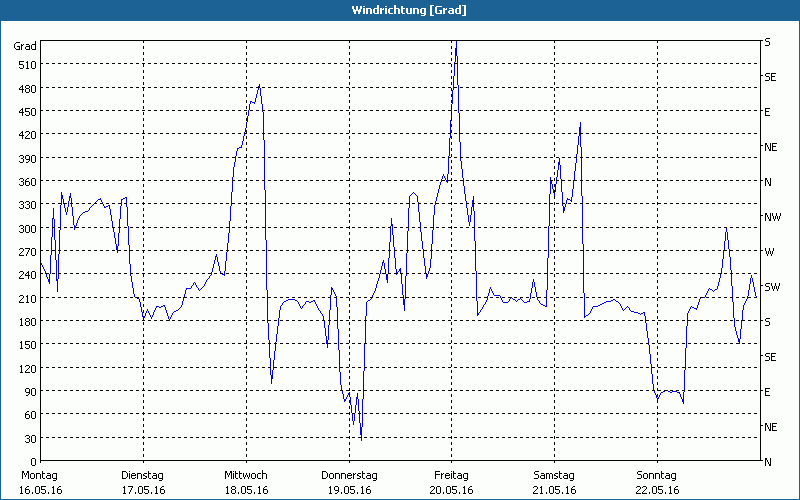Click the date 19.05.16
800x500 pixels.
(349, 490)
